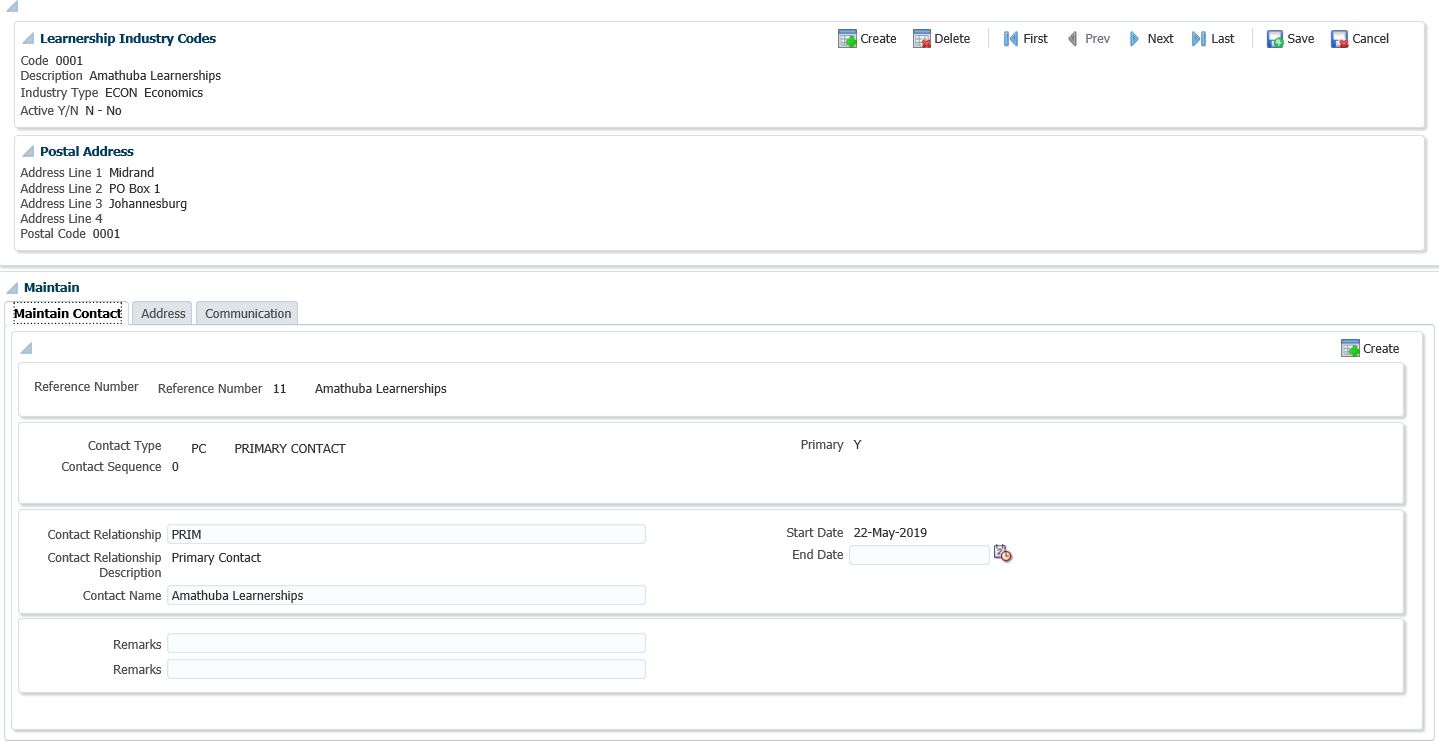Collapse the Maintain section

coord(12,288)
